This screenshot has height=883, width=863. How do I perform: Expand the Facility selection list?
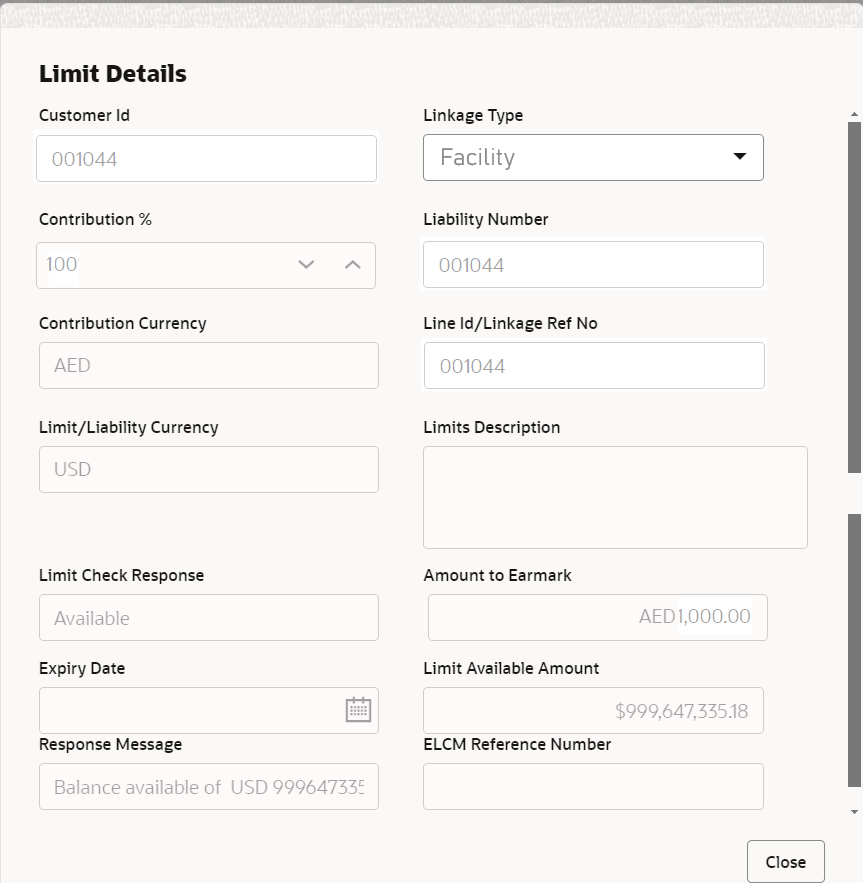tap(739, 157)
